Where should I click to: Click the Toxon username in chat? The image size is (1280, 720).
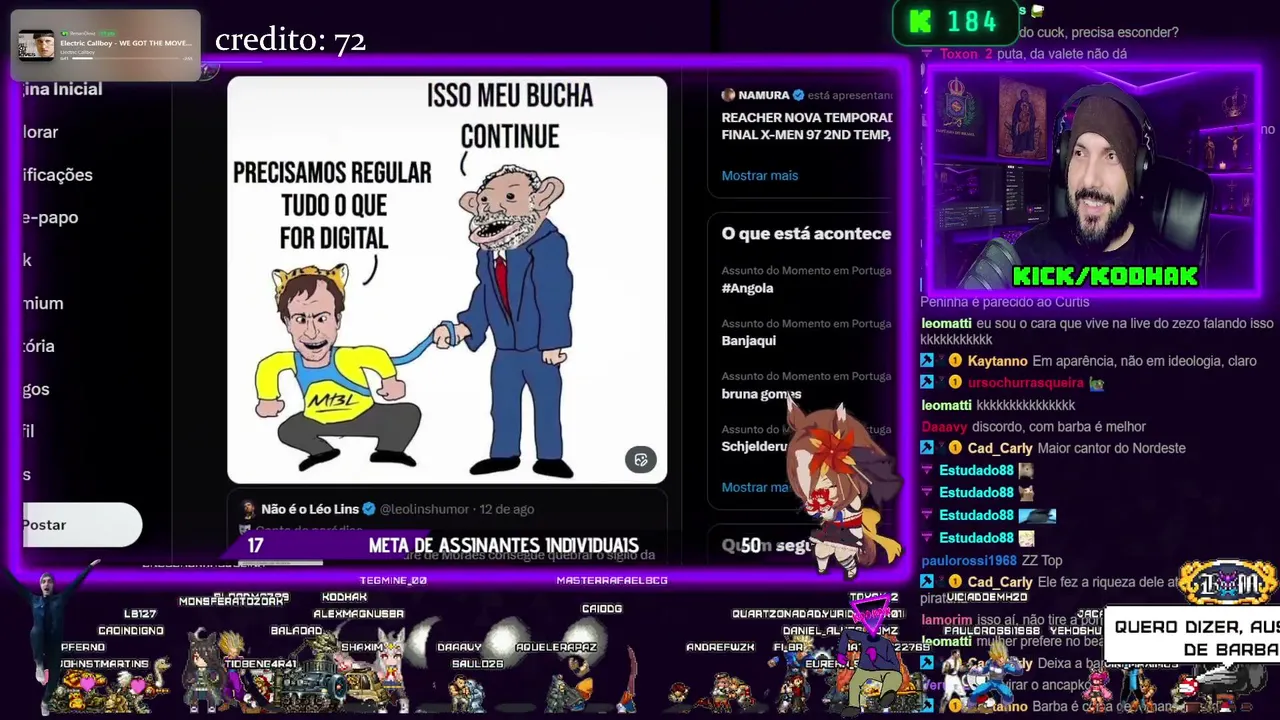[959, 54]
